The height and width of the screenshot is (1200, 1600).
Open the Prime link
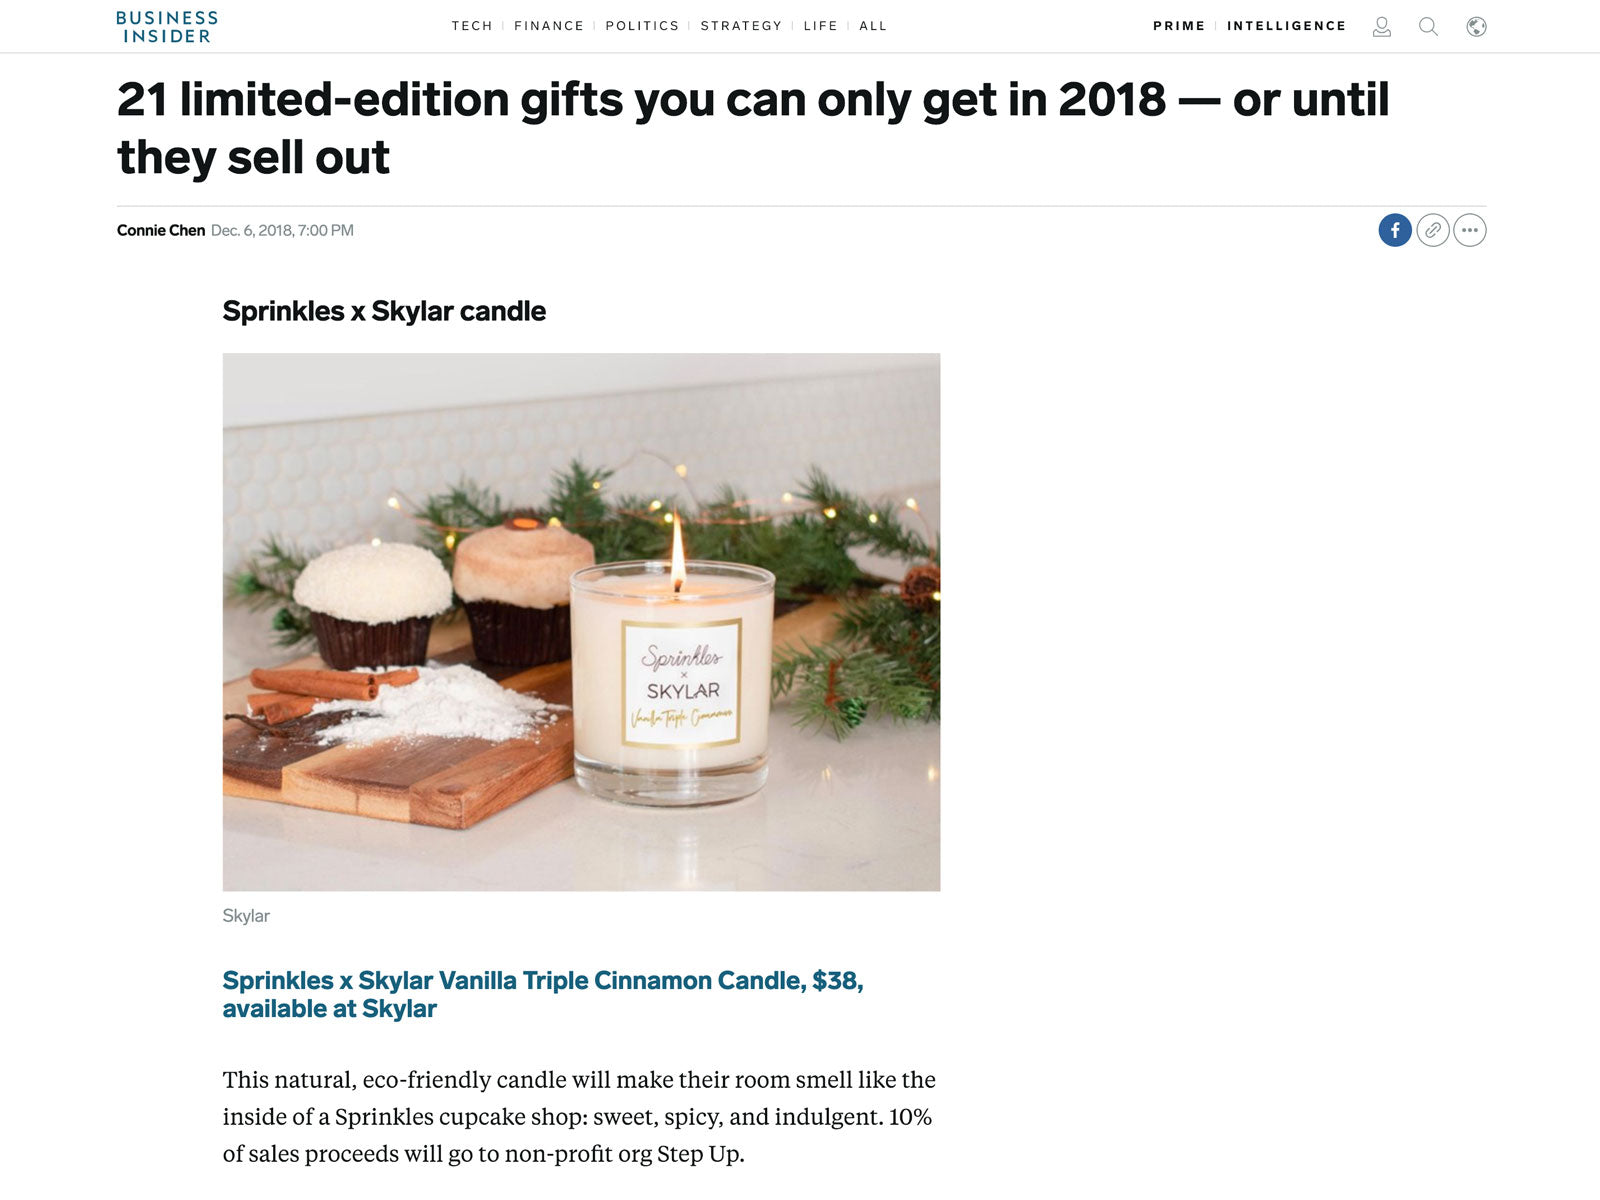pyautogui.click(x=1179, y=26)
